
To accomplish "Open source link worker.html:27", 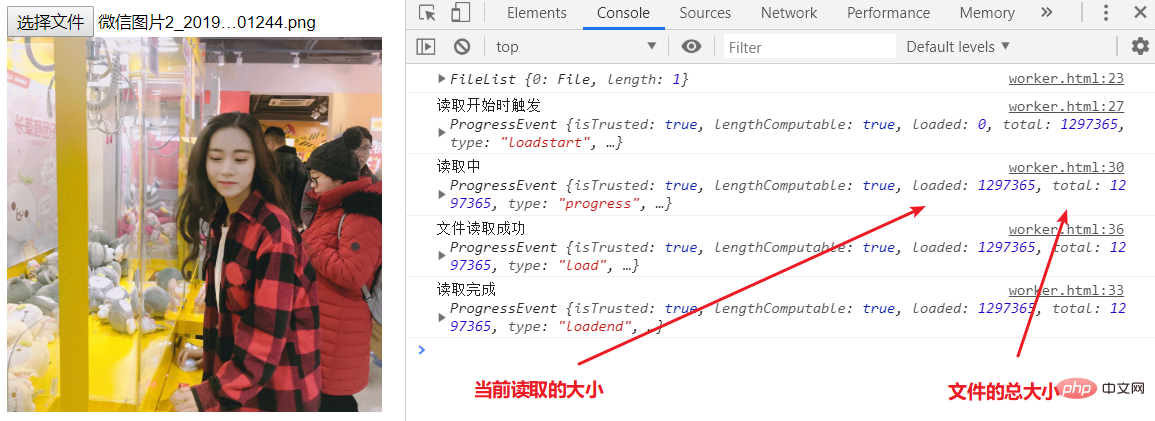I will tap(1066, 106).
